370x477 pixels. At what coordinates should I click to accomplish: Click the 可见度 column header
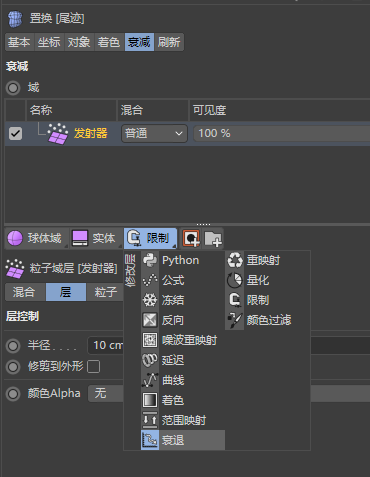(279, 110)
